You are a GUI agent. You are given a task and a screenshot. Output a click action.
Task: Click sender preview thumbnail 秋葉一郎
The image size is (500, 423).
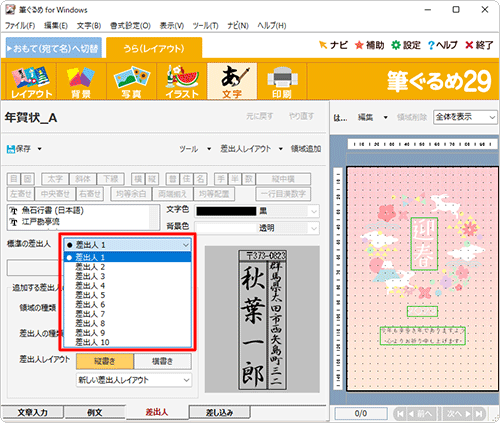tap(262, 320)
